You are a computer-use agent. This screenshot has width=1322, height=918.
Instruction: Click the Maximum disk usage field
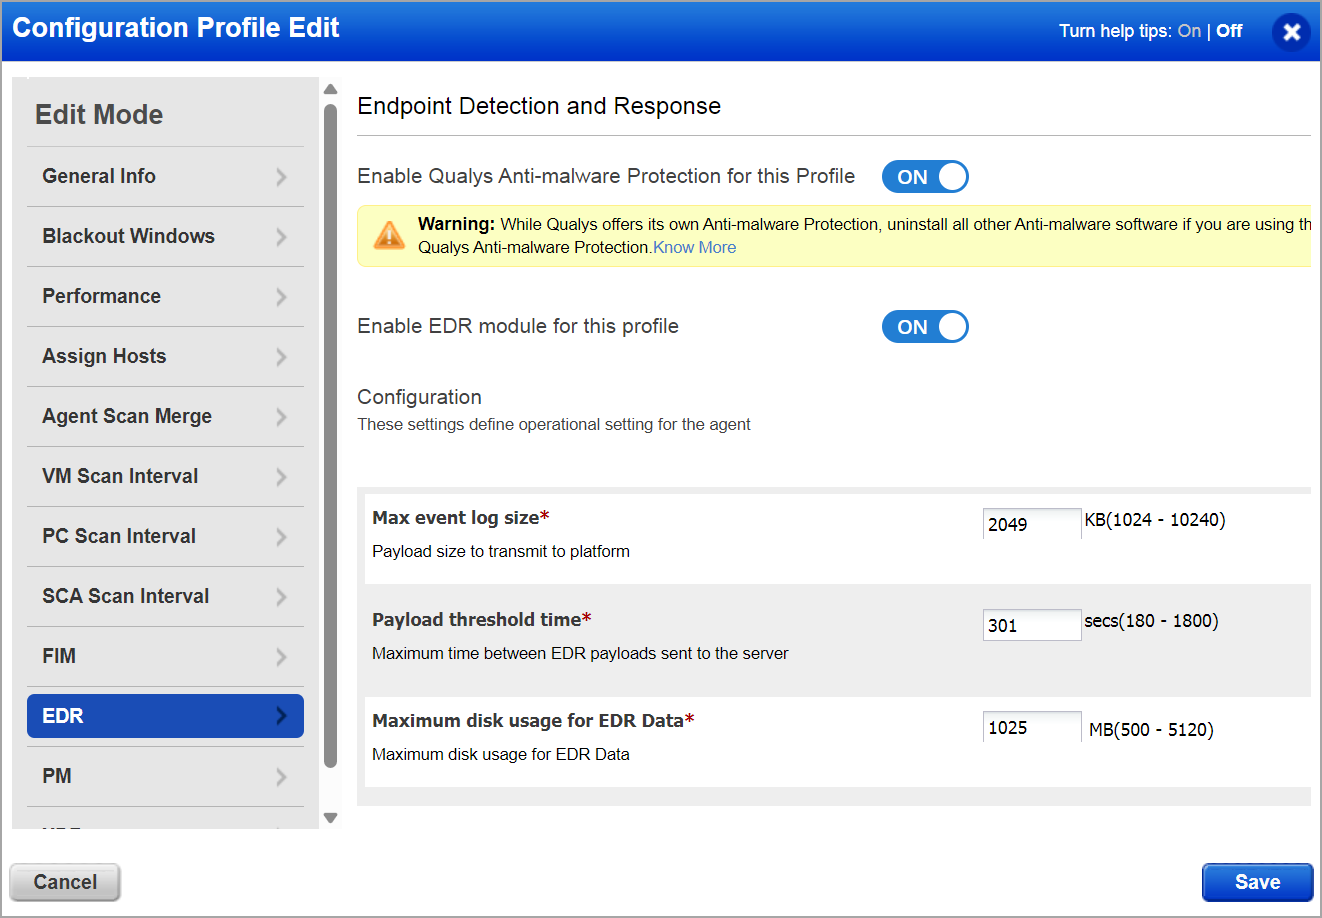click(1032, 727)
